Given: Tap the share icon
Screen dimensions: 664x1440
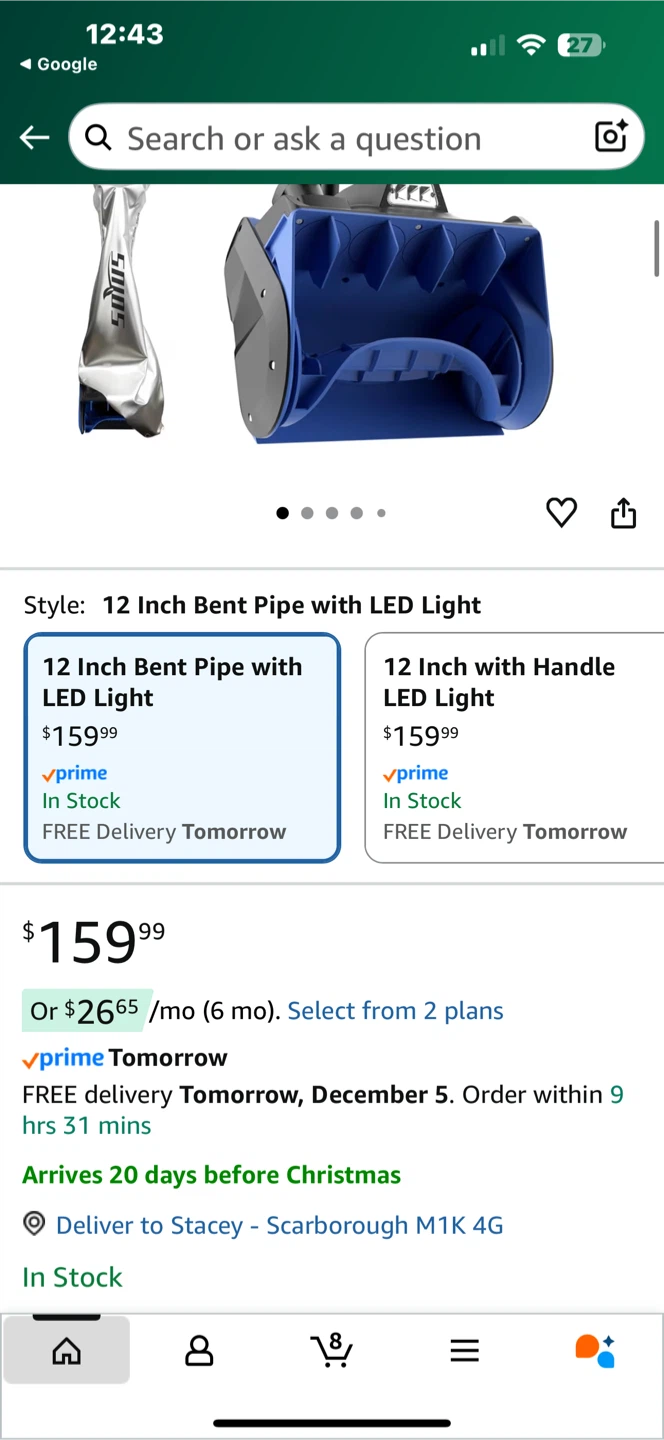Looking at the screenshot, I should click(x=623, y=513).
